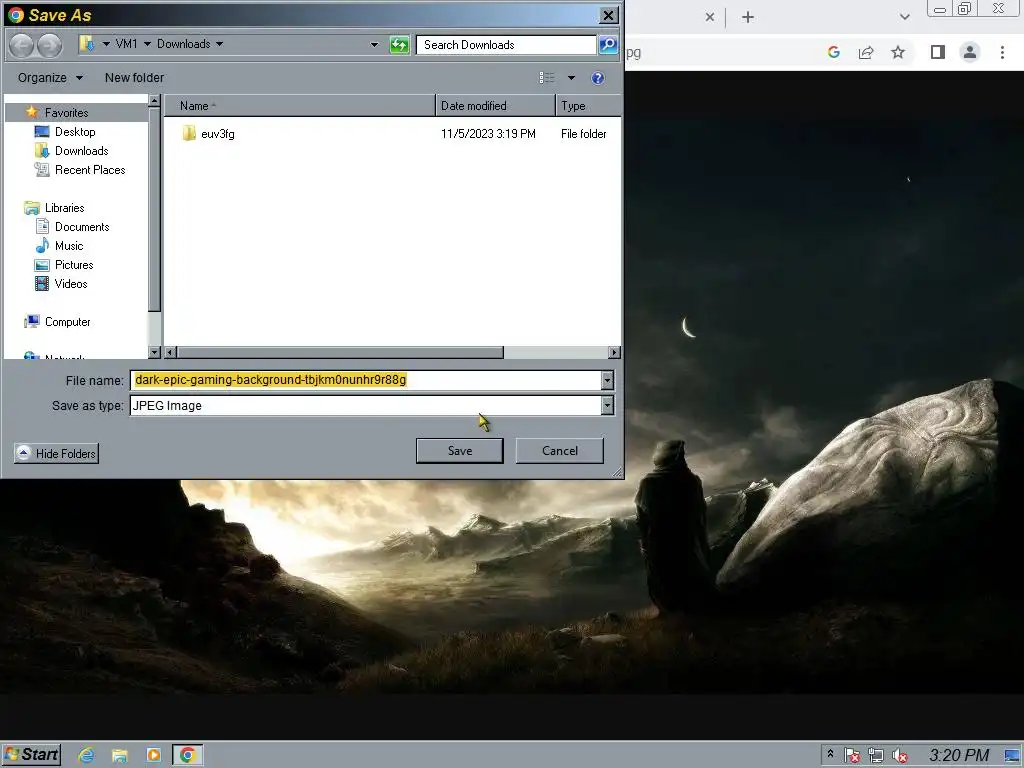The width and height of the screenshot is (1024, 768).
Task: Open Internet Explorer from taskbar
Action: click(86, 755)
